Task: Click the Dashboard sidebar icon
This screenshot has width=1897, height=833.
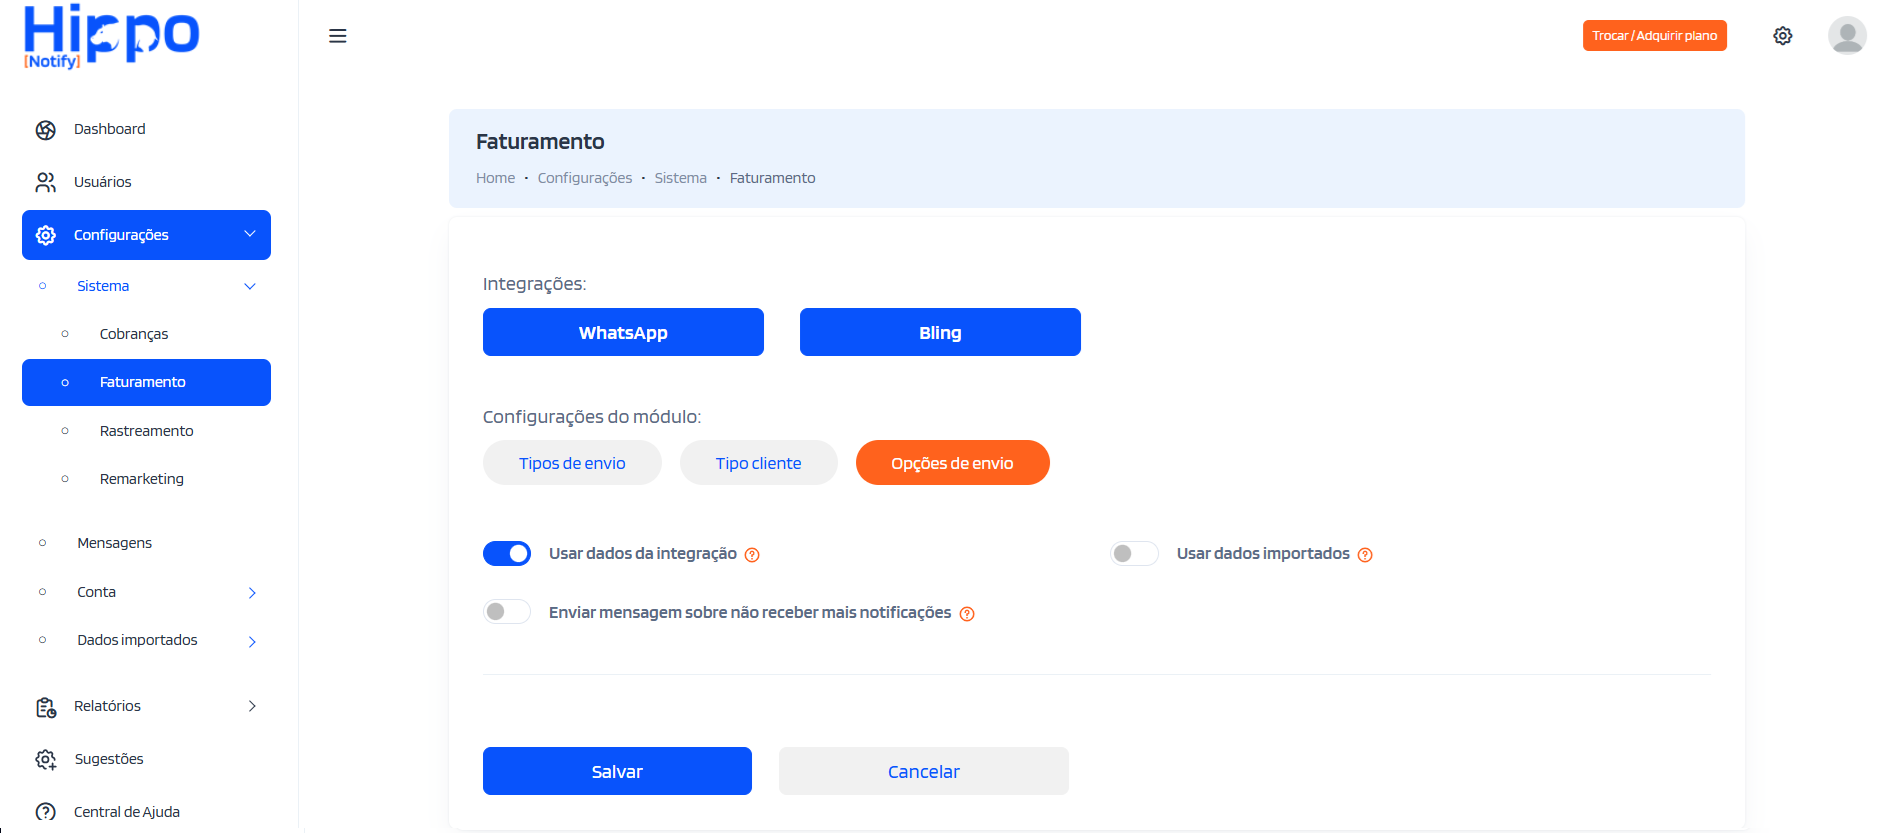Action: [46, 130]
